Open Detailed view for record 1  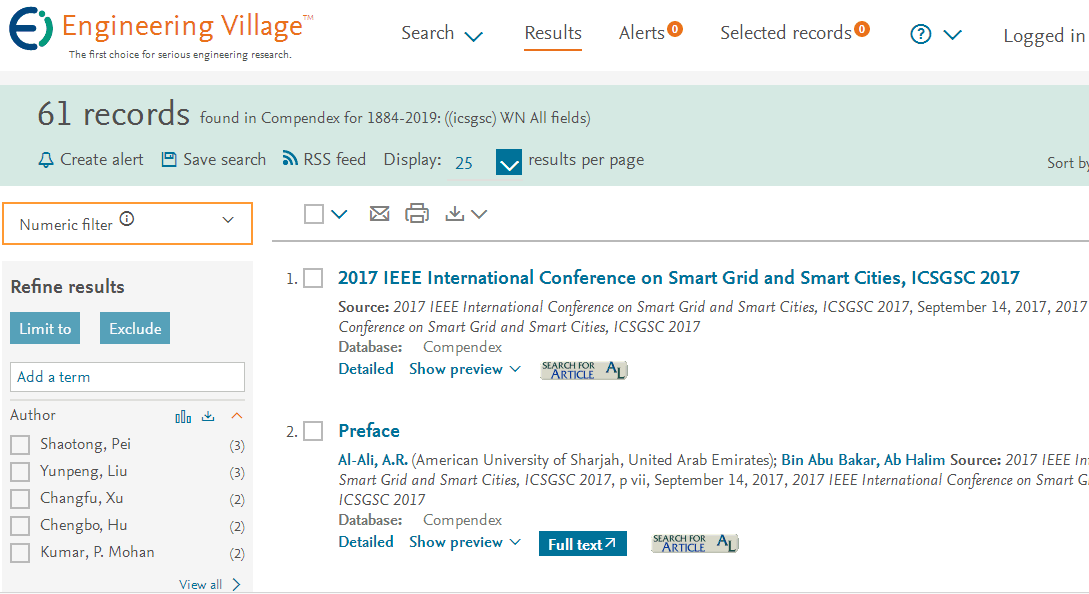pyautogui.click(x=366, y=369)
